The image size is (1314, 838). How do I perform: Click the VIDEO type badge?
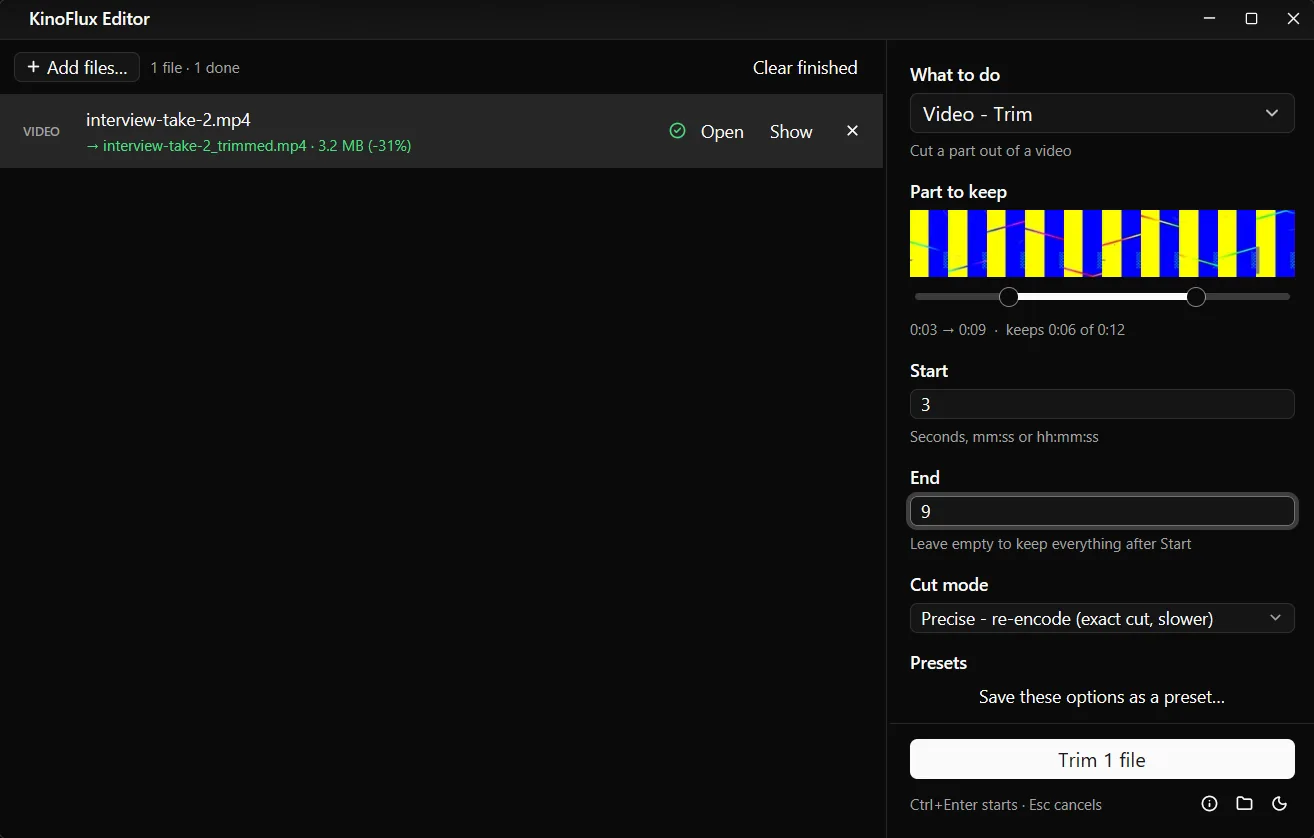[41, 131]
